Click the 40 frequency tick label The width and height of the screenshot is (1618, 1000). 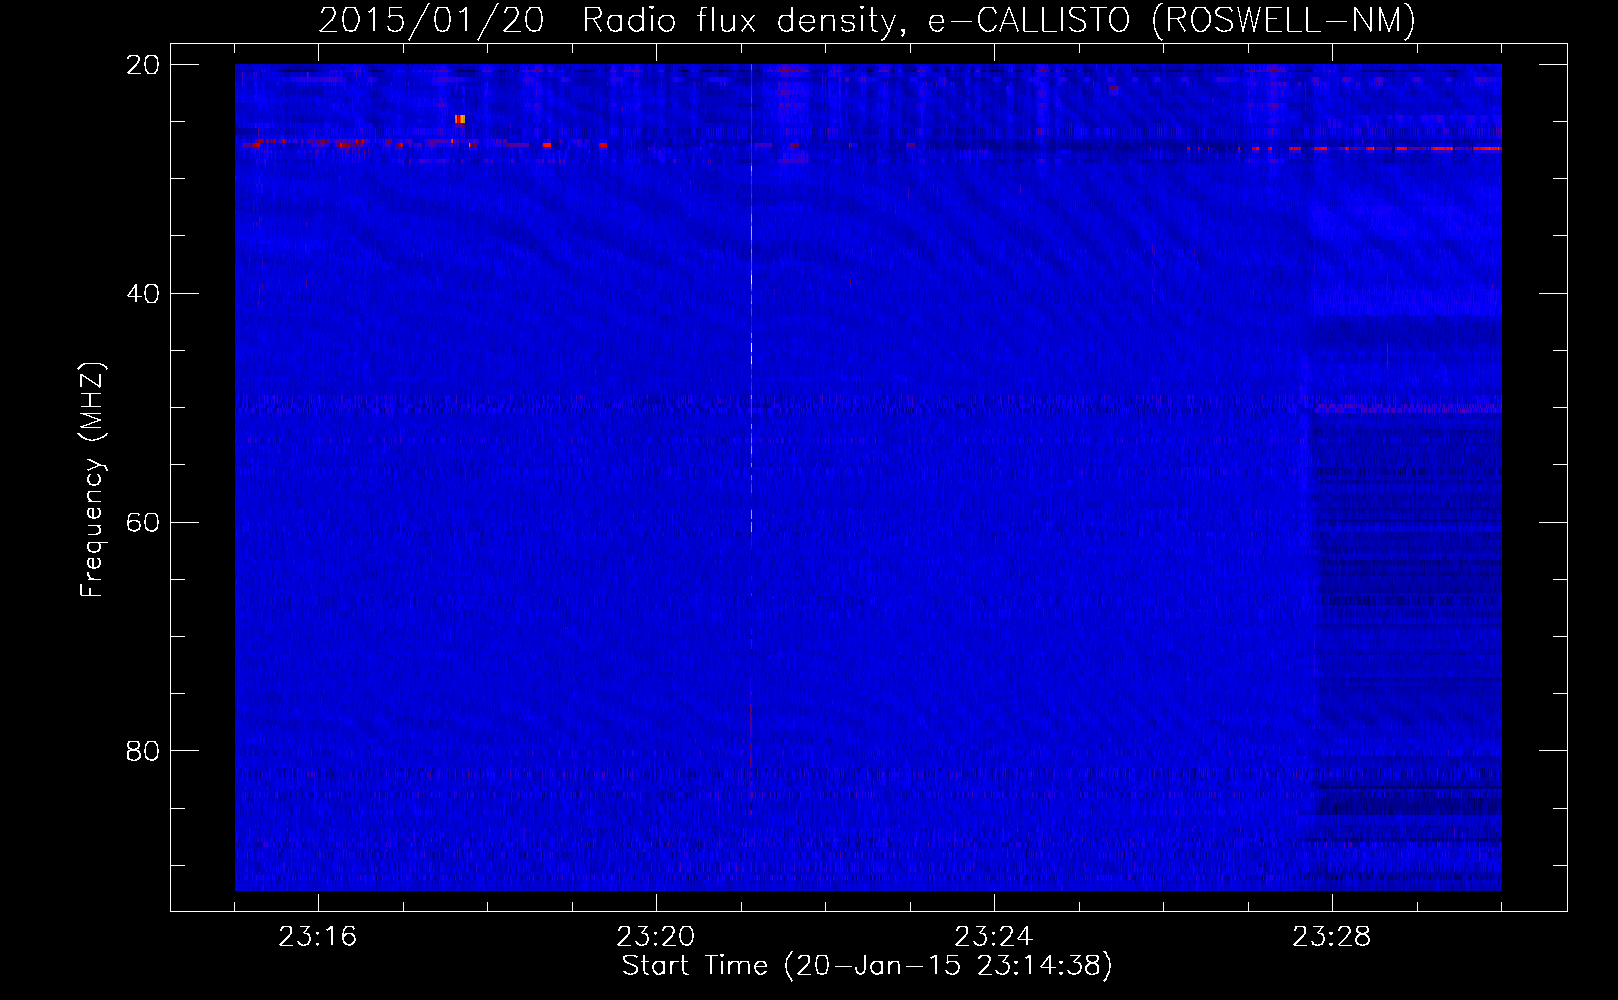tap(143, 294)
